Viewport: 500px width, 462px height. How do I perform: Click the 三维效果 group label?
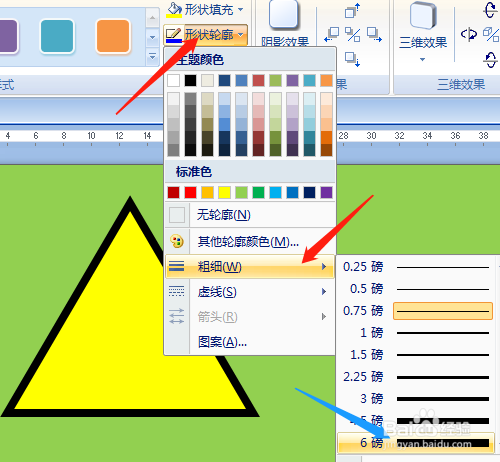(x=461, y=85)
